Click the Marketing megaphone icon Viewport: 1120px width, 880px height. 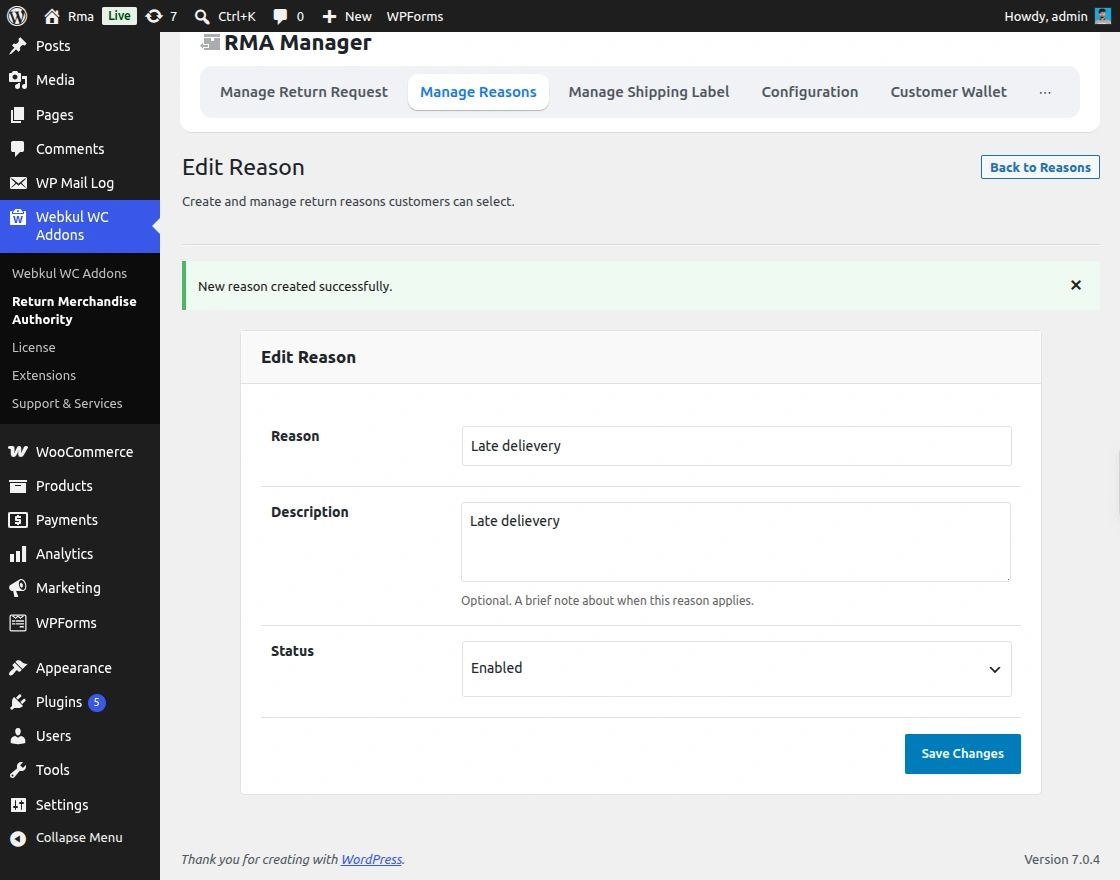point(18,588)
